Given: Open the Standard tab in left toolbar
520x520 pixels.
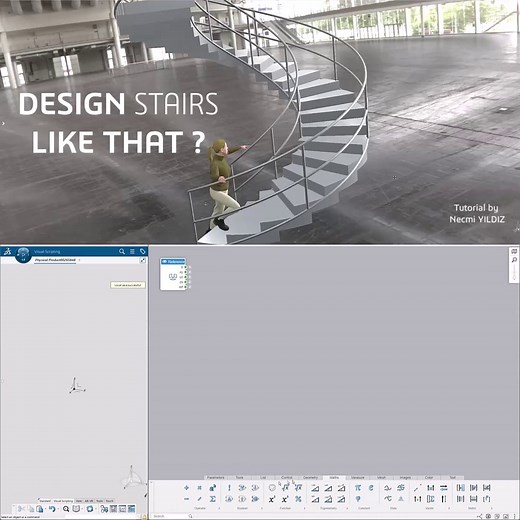Looking at the screenshot, I should pos(45,501).
